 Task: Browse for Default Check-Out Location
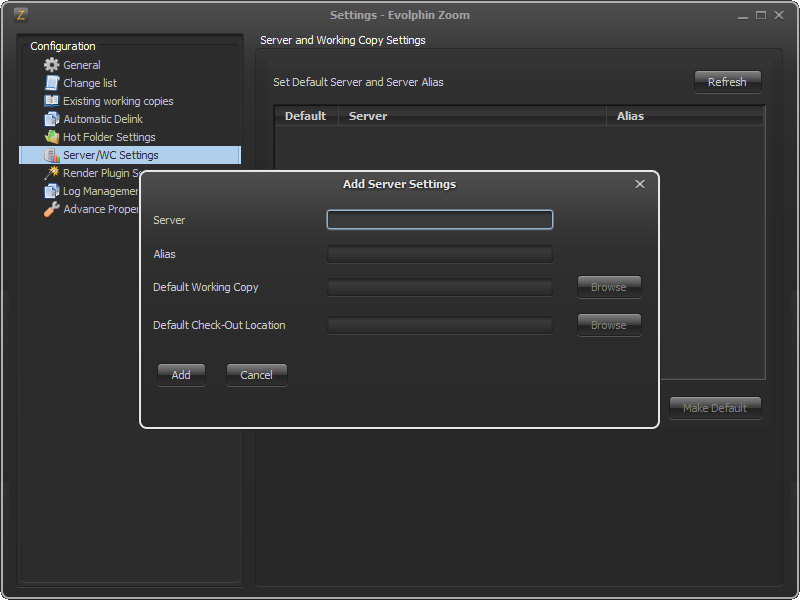coord(608,325)
